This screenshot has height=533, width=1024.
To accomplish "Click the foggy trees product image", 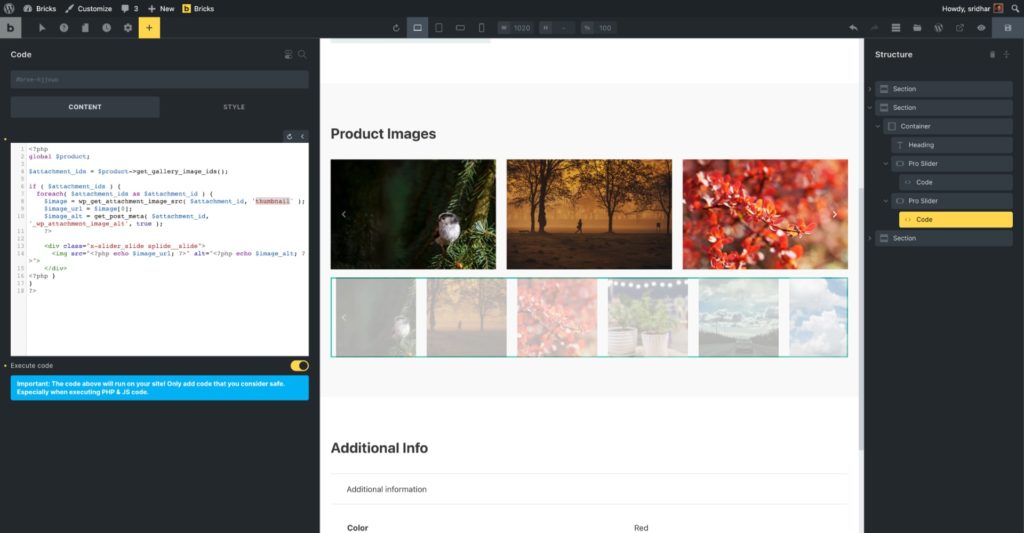I will click(589, 214).
